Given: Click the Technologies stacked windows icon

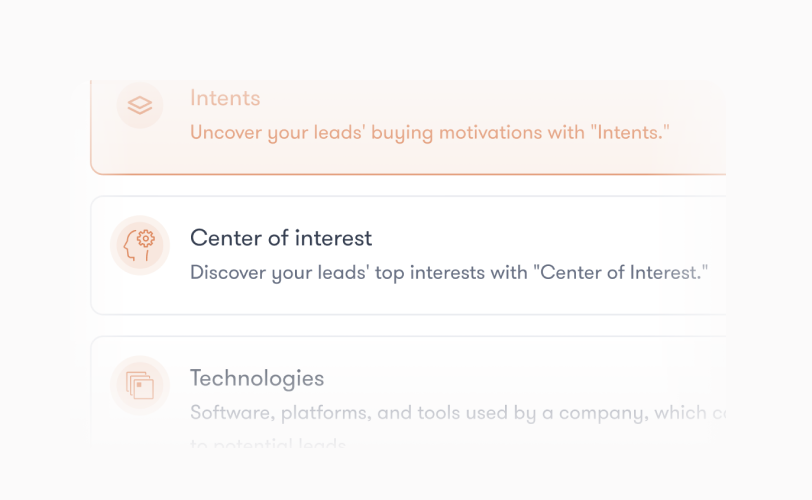Looking at the screenshot, I should point(140,385).
